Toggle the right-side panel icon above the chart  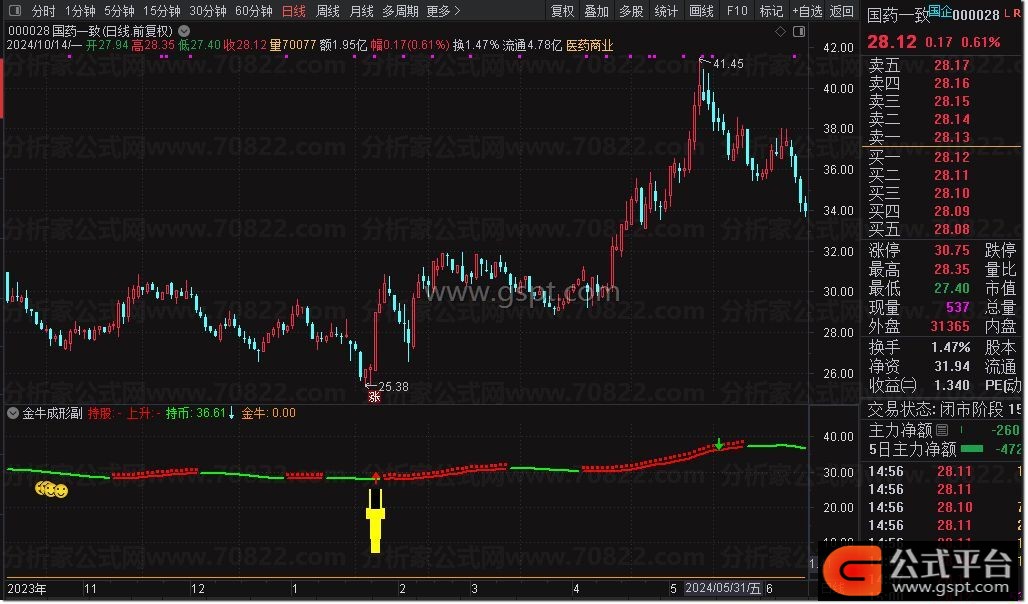pyautogui.click(x=799, y=31)
